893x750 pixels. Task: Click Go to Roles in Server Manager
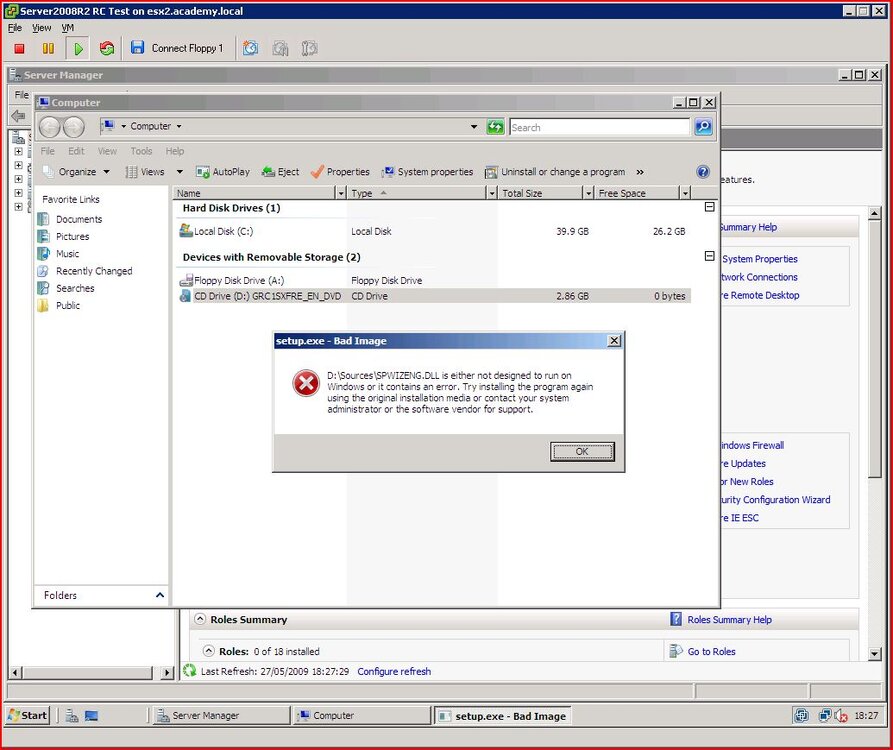click(x=711, y=651)
